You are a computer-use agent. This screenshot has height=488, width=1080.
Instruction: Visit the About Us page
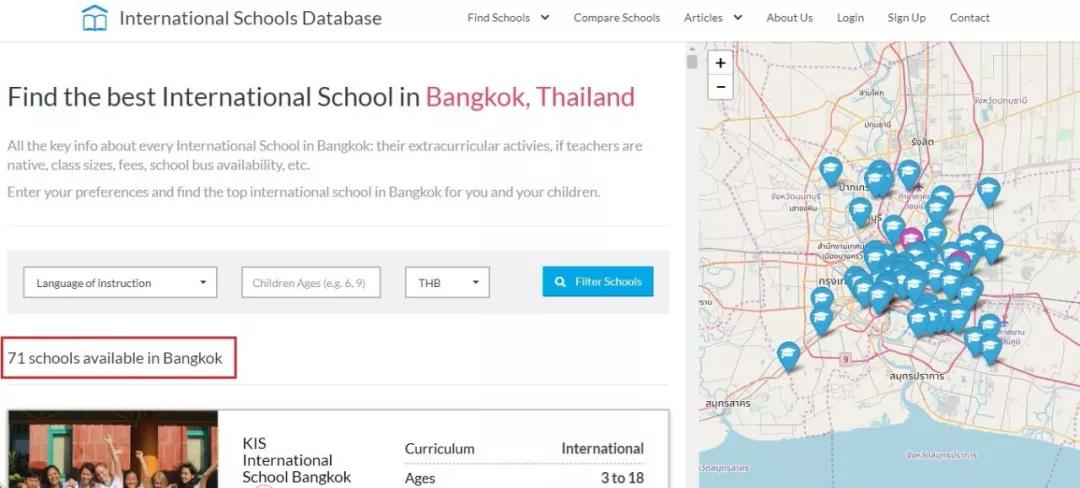[789, 18]
